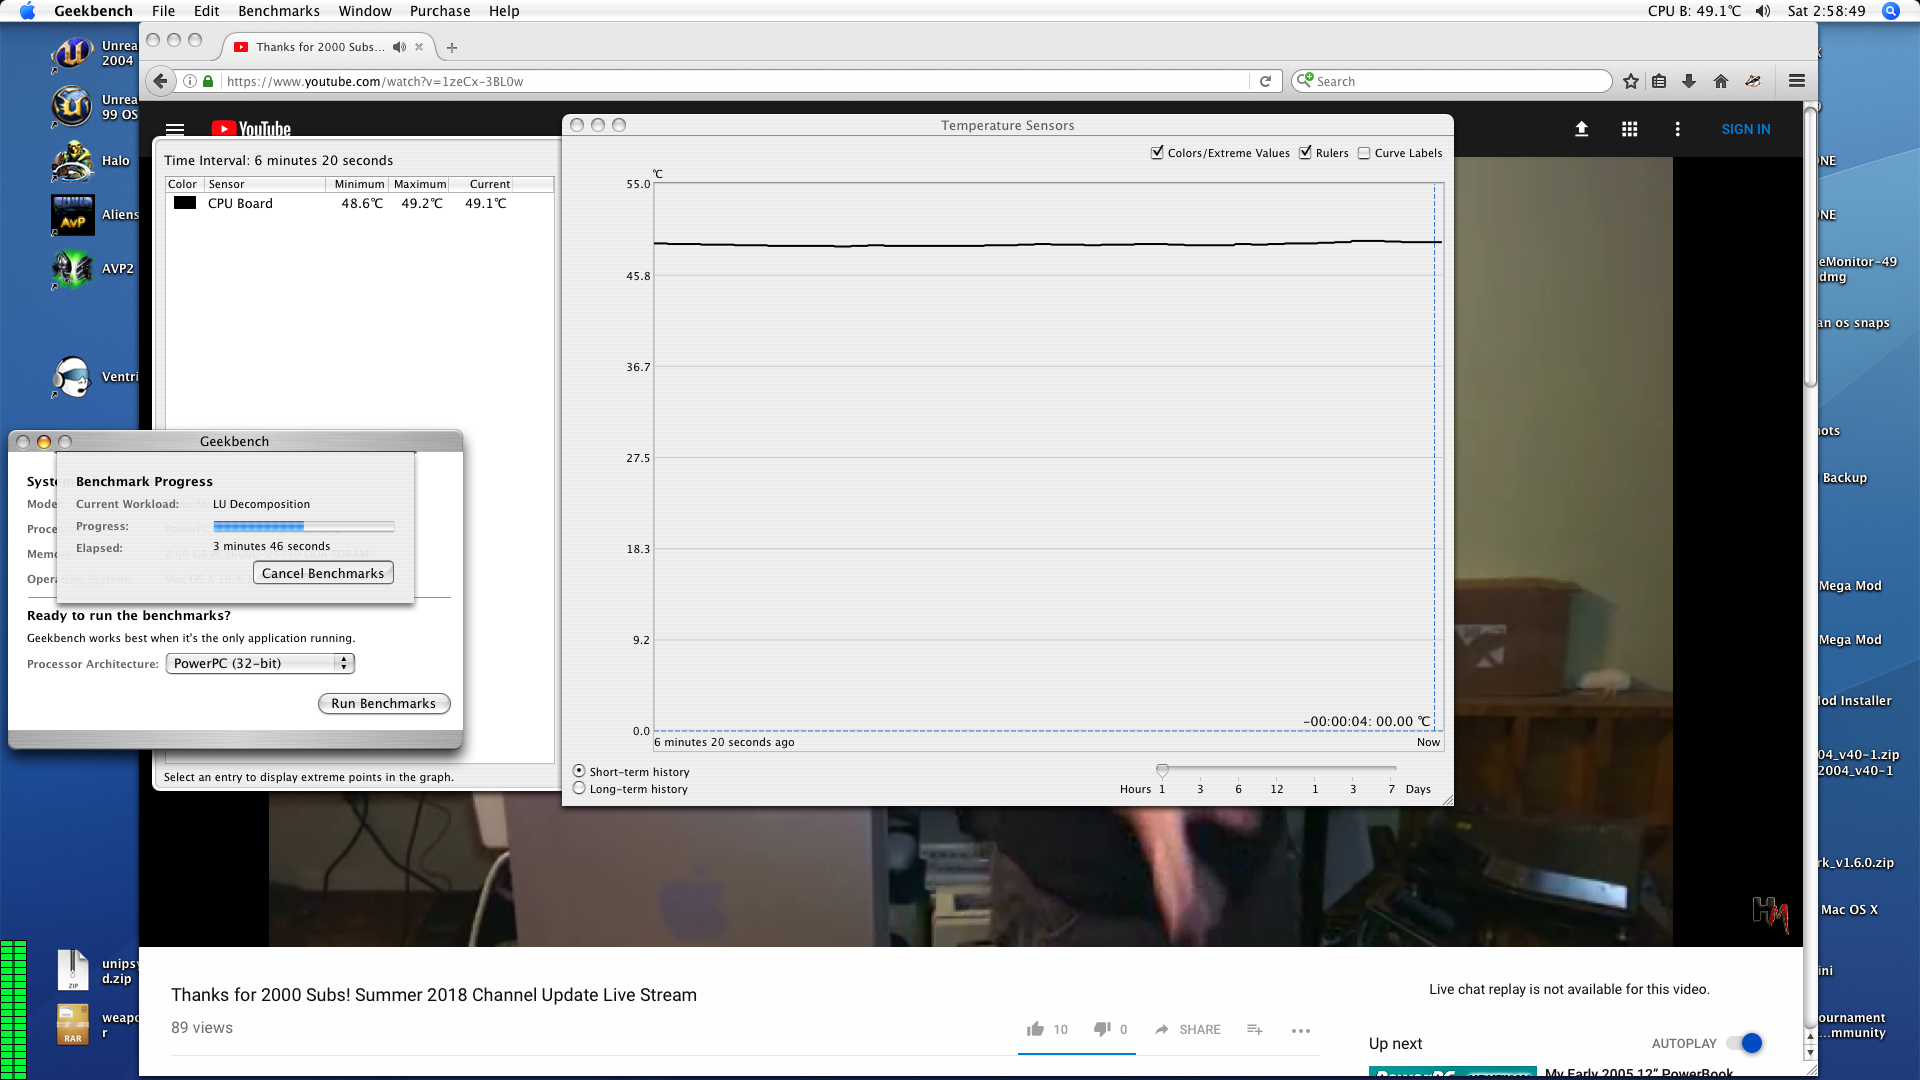Open the browser hamburger menu
This screenshot has width=1920, height=1080.
[1797, 81]
